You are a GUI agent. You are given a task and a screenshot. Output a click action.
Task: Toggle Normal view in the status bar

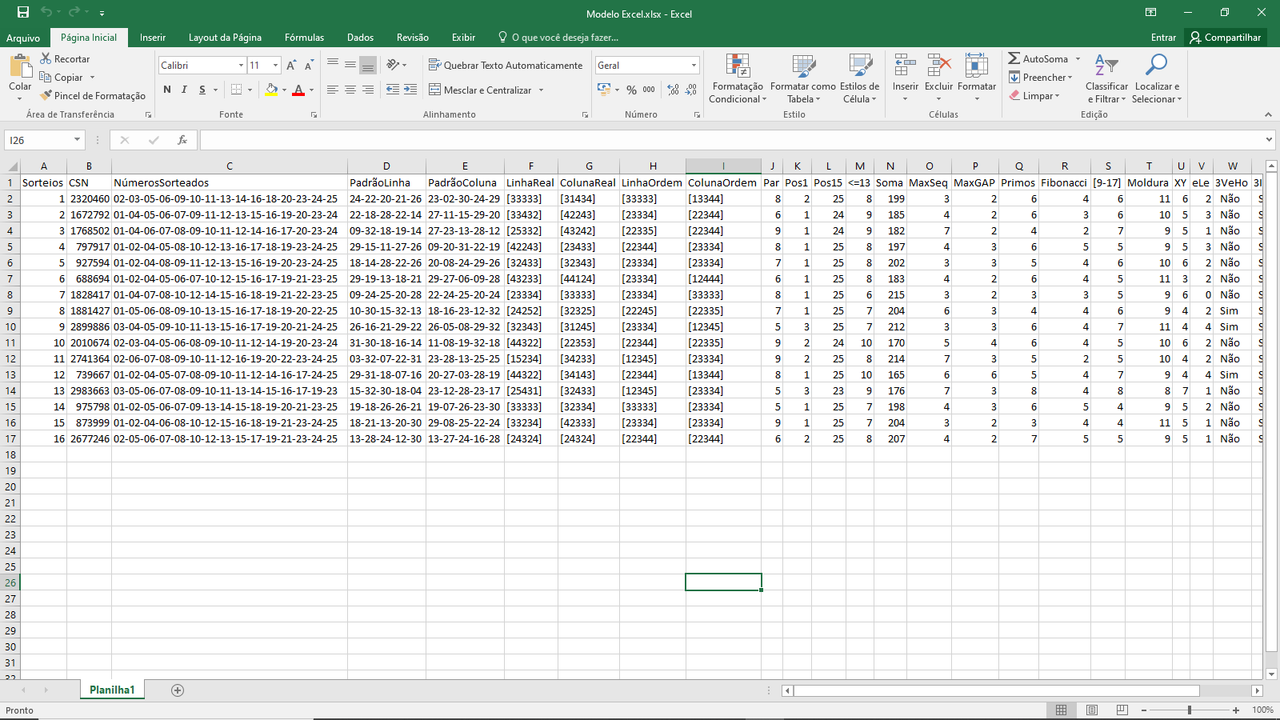(1062, 710)
